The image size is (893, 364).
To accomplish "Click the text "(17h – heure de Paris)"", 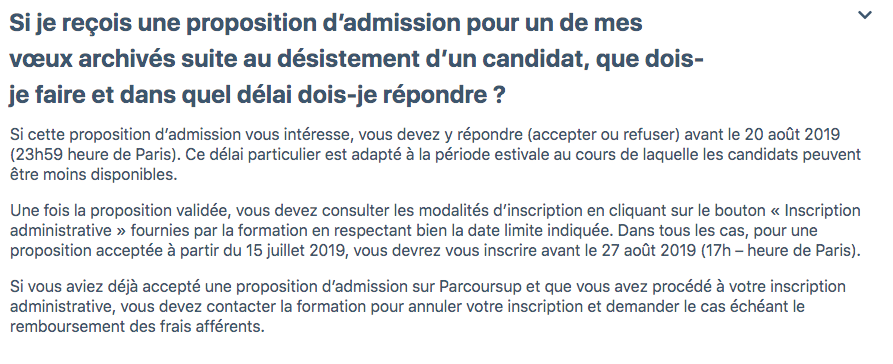I will pos(779,251).
